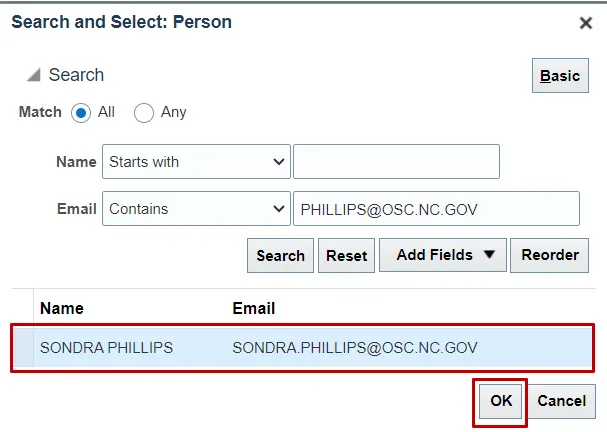
Task: Sort by the Name column header
Action: click(62, 308)
